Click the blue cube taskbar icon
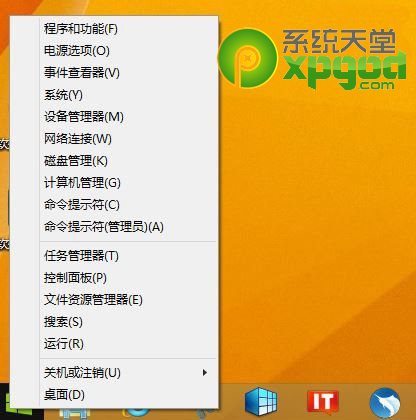The width and height of the screenshot is (416, 420). [x=261, y=401]
